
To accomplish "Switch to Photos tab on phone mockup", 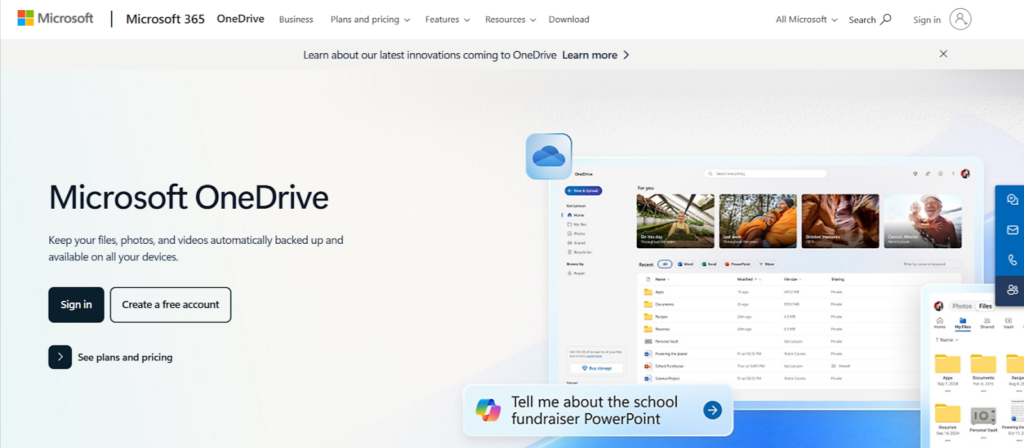I will pos(962,306).
